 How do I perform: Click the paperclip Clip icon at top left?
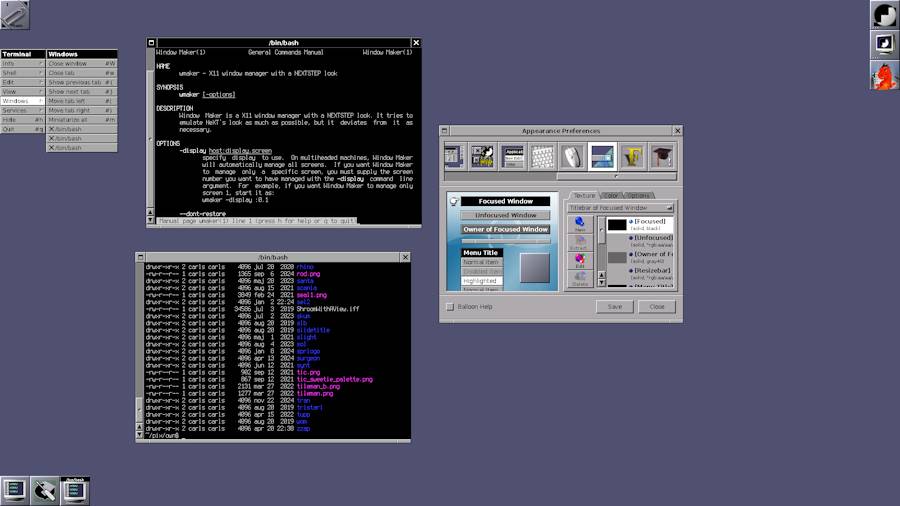coord(15,14)
